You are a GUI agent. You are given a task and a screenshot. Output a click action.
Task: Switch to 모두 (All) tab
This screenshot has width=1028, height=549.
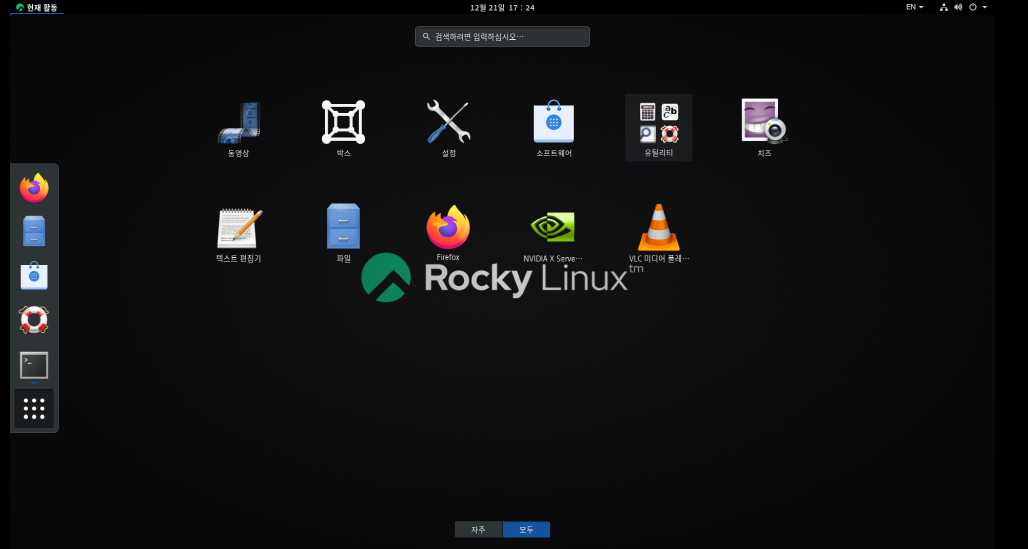pyautogui.click(x=526, y=529)
